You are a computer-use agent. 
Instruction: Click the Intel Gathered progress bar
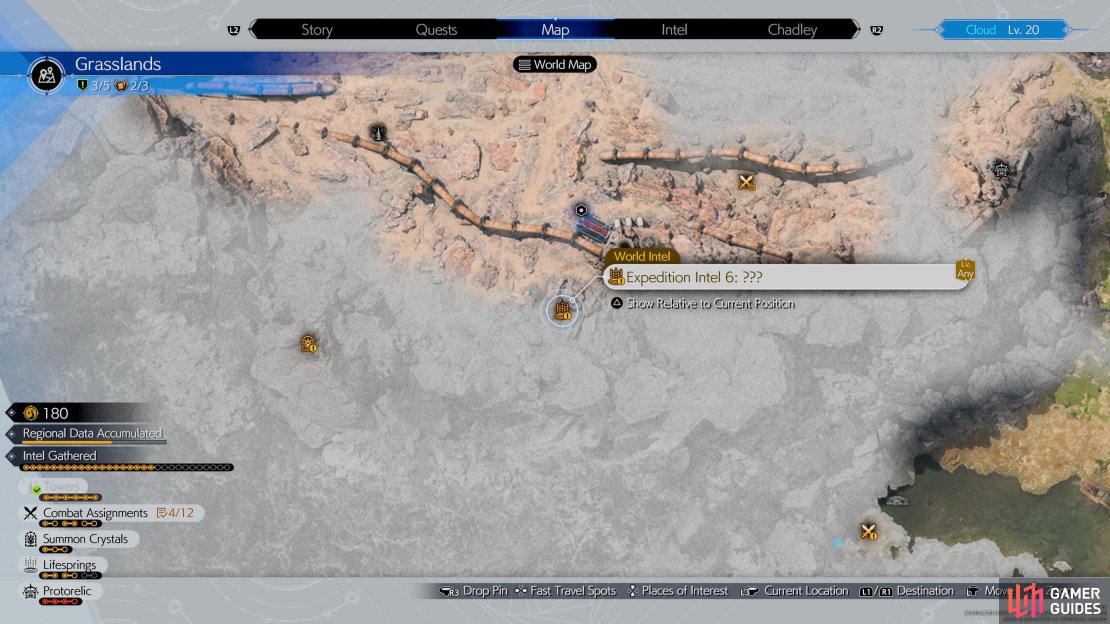(x=127, y=467)
